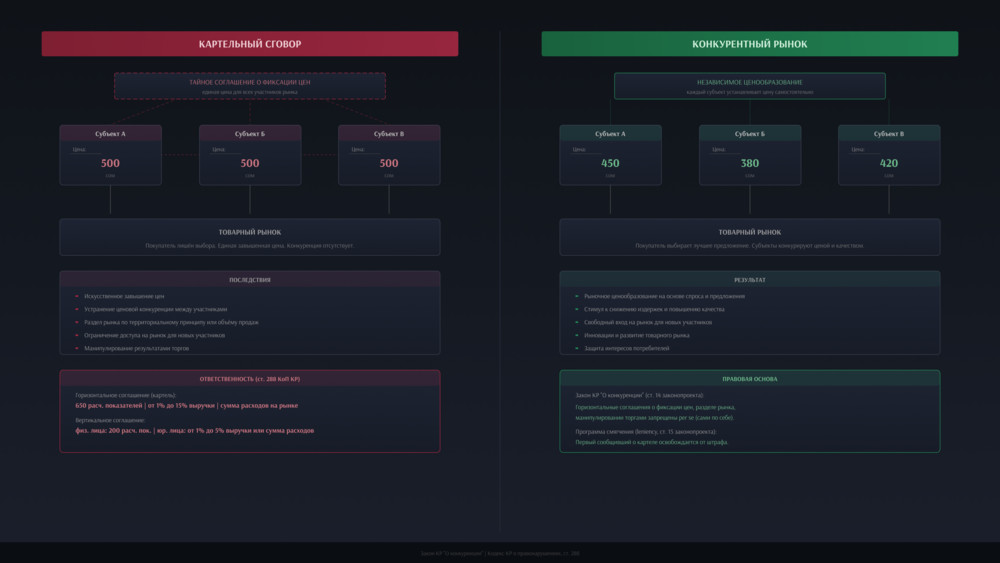Click ТОВАРНЫЙ РЫНОК box stating конкуренция отсутствует
This screenshot has height=563, width=1000.
(x=250, y=238)
